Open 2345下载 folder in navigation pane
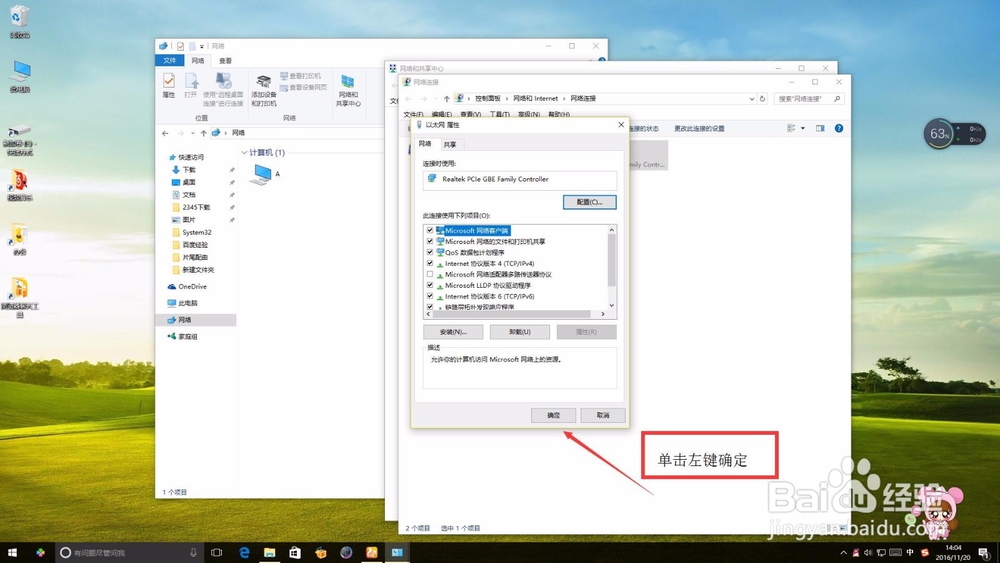Image resolution: width=1000 pixels, height=563 pixels. tap(191, 207)
